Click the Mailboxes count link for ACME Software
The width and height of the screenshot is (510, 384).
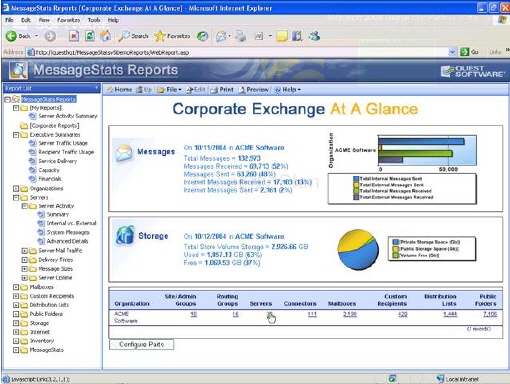point(350,314)
